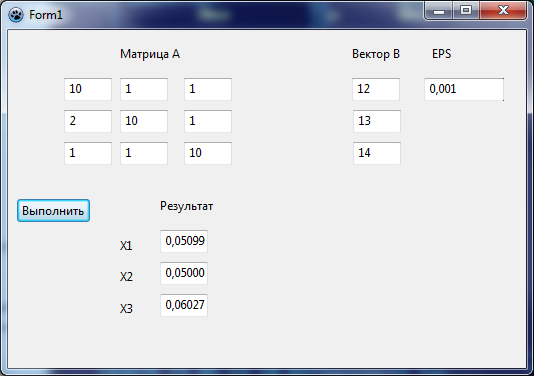The image size is (534, 376).
Task: Edit the EPS field showing 0,001
Action: [x=464, y=89]
